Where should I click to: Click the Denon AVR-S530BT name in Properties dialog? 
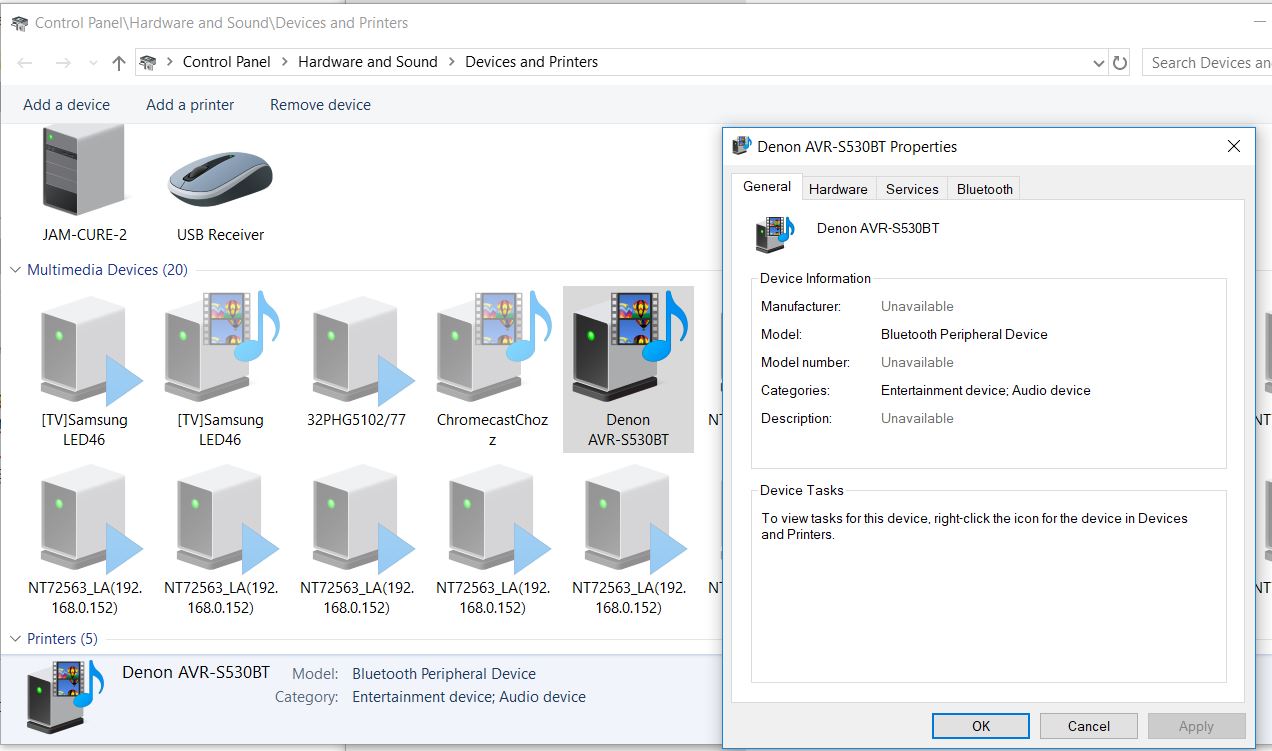pyautogui.click(x=878, y=228)
